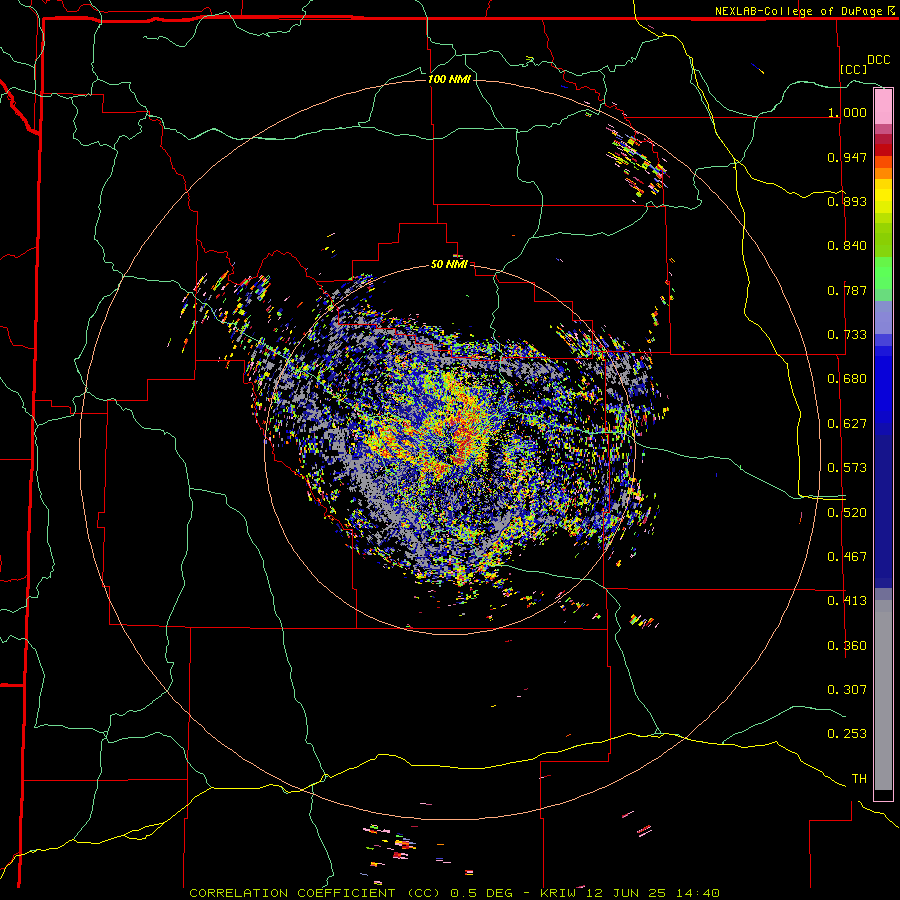
Task: Select the 0.840 scale value
Action: tap(847, 246)
